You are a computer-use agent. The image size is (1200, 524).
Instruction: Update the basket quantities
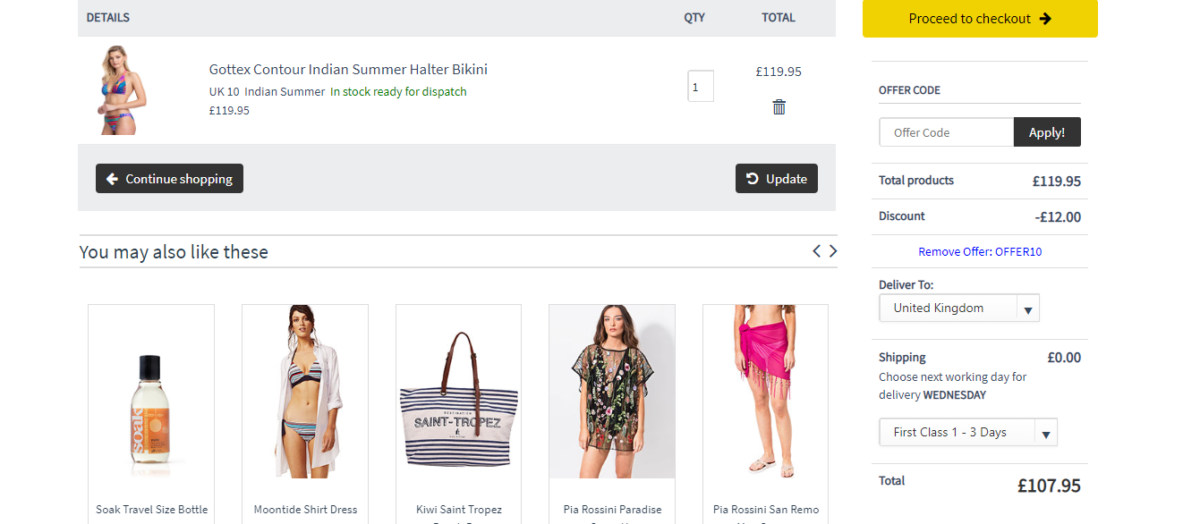[x=776, y=179]
